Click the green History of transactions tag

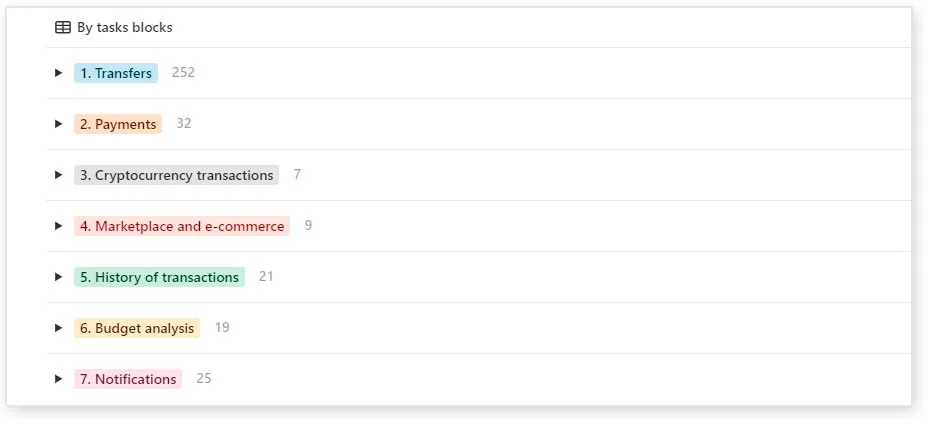[x=159, y=277]
